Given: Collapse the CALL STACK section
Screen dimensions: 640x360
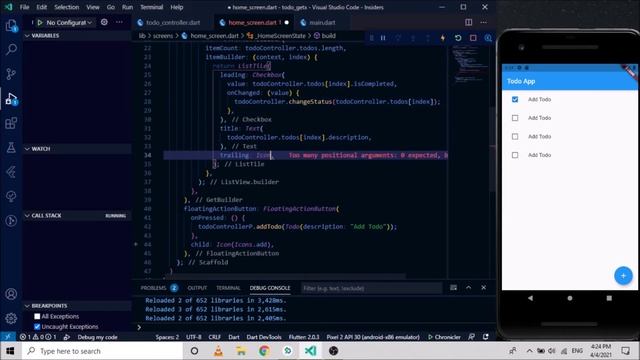Looking at the screenshot, I should tap(77, 216).
